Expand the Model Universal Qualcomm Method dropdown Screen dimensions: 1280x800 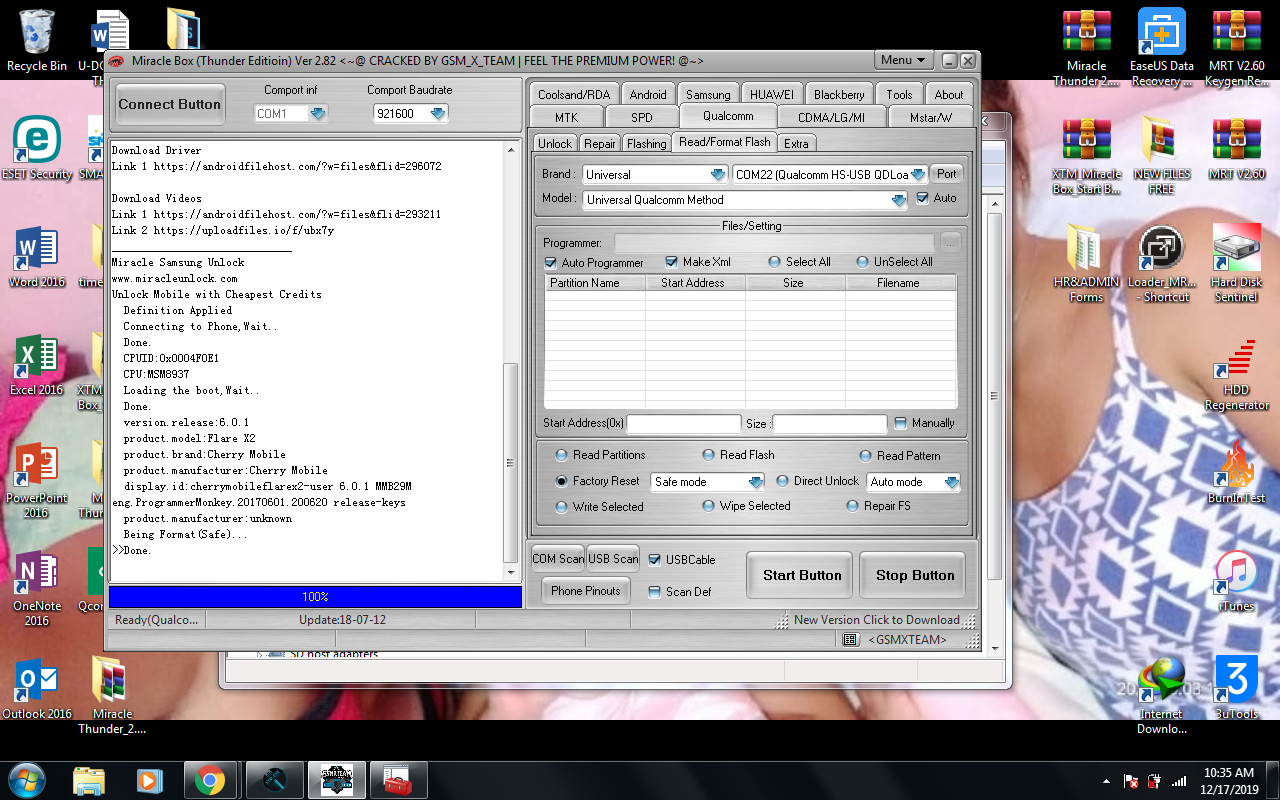click(x=899, y=200)
